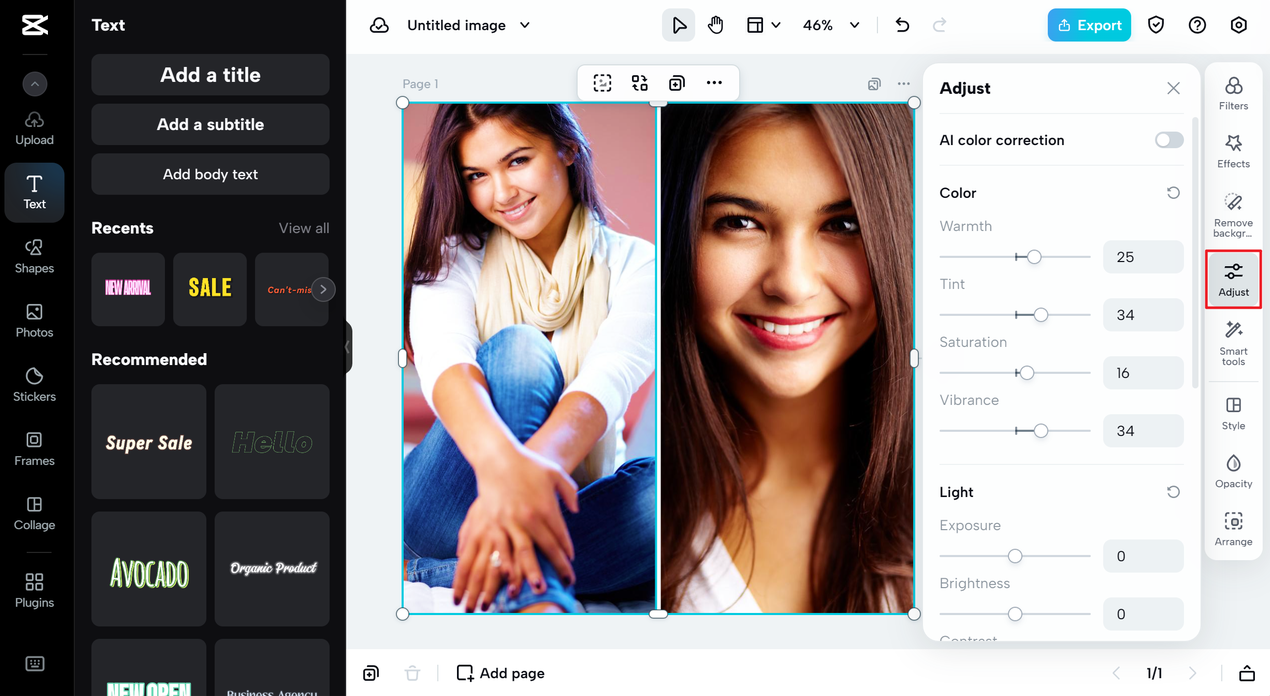Image resolution: width=1270 pixels, height=696 pixels.
Task: Click View all recents link
Action: point(304,228)
